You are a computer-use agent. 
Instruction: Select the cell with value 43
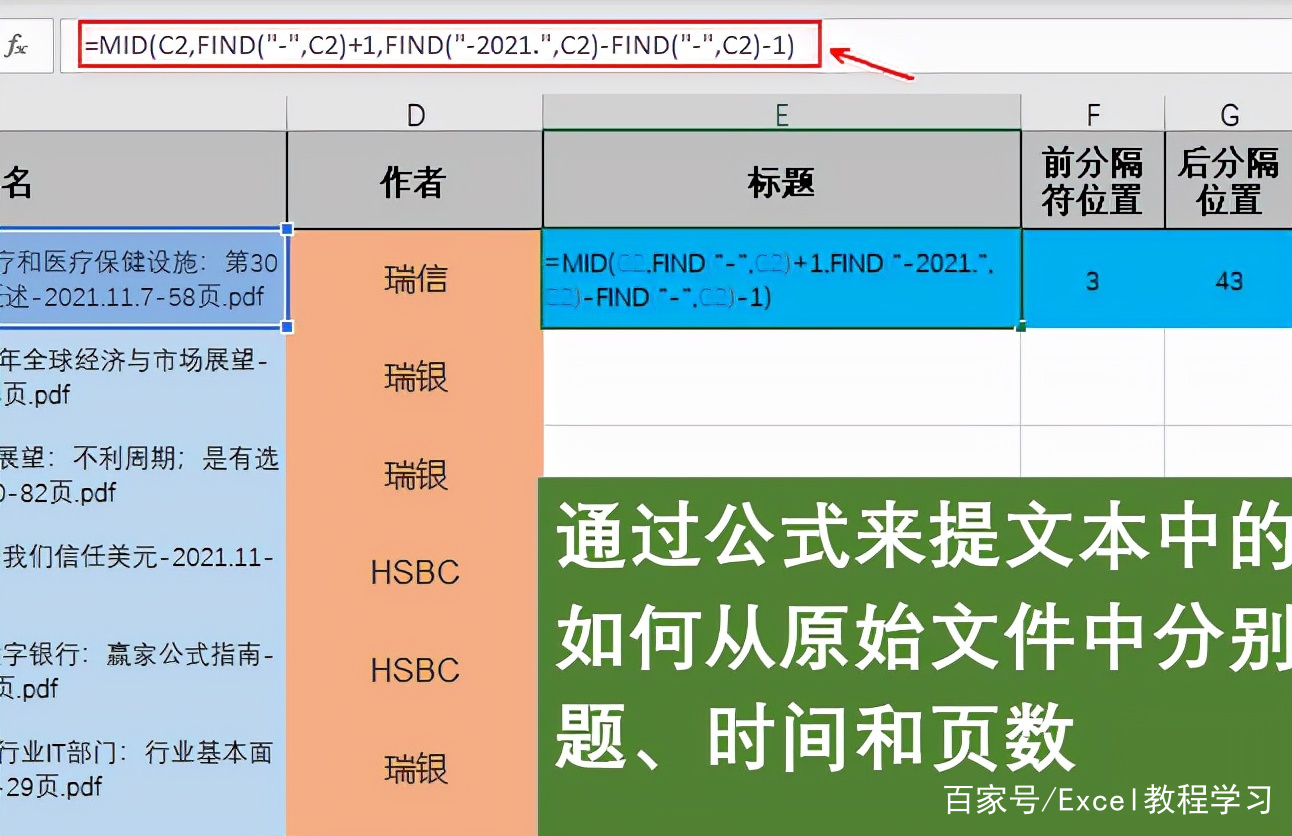pos(1229,279)
